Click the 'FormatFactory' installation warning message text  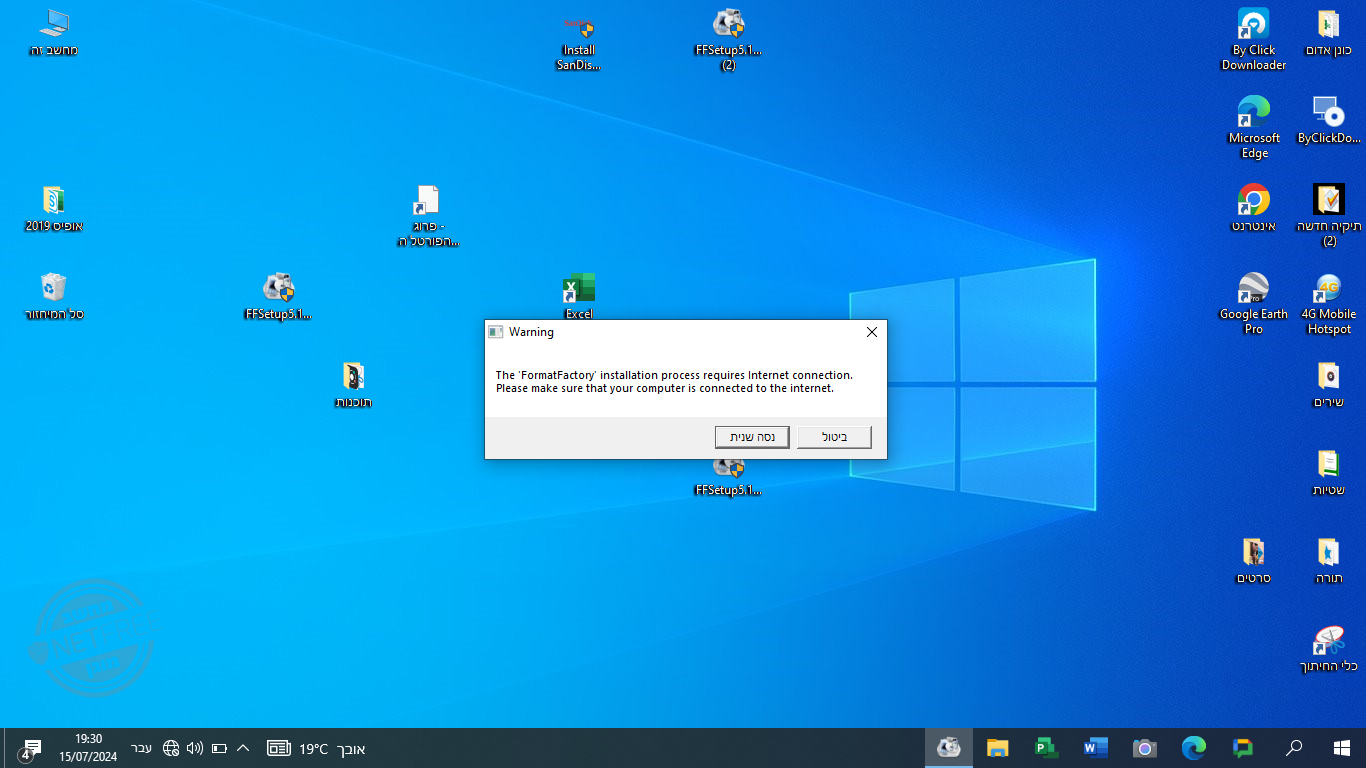click(x=674, y=382)
